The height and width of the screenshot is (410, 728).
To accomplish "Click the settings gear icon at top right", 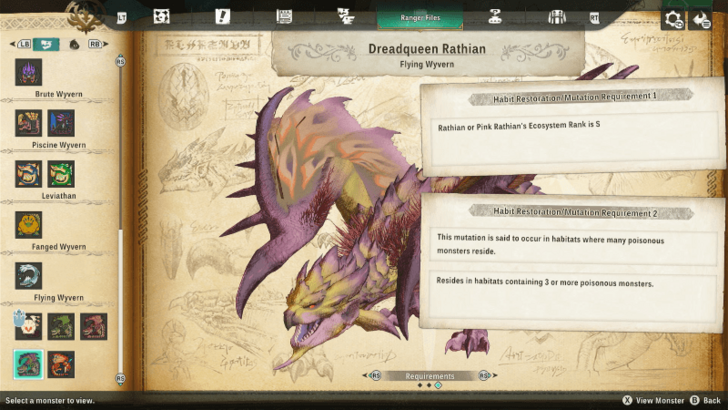I will [675, 19].
